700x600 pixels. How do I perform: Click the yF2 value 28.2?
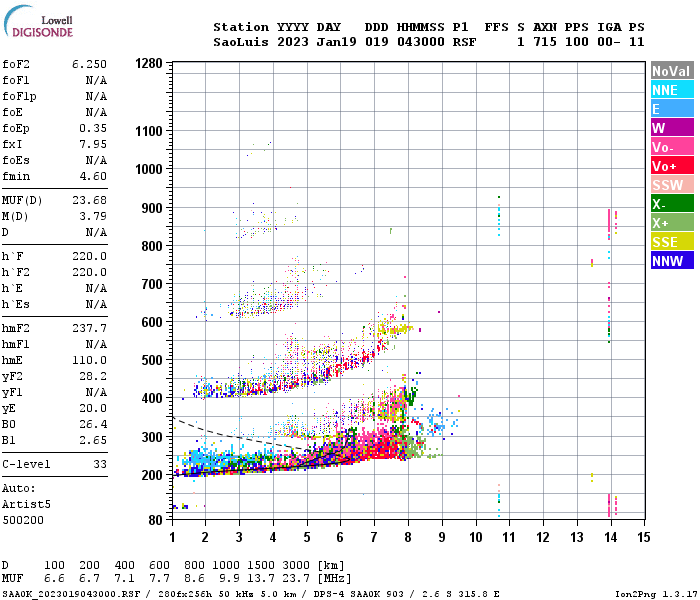[93, 376]
